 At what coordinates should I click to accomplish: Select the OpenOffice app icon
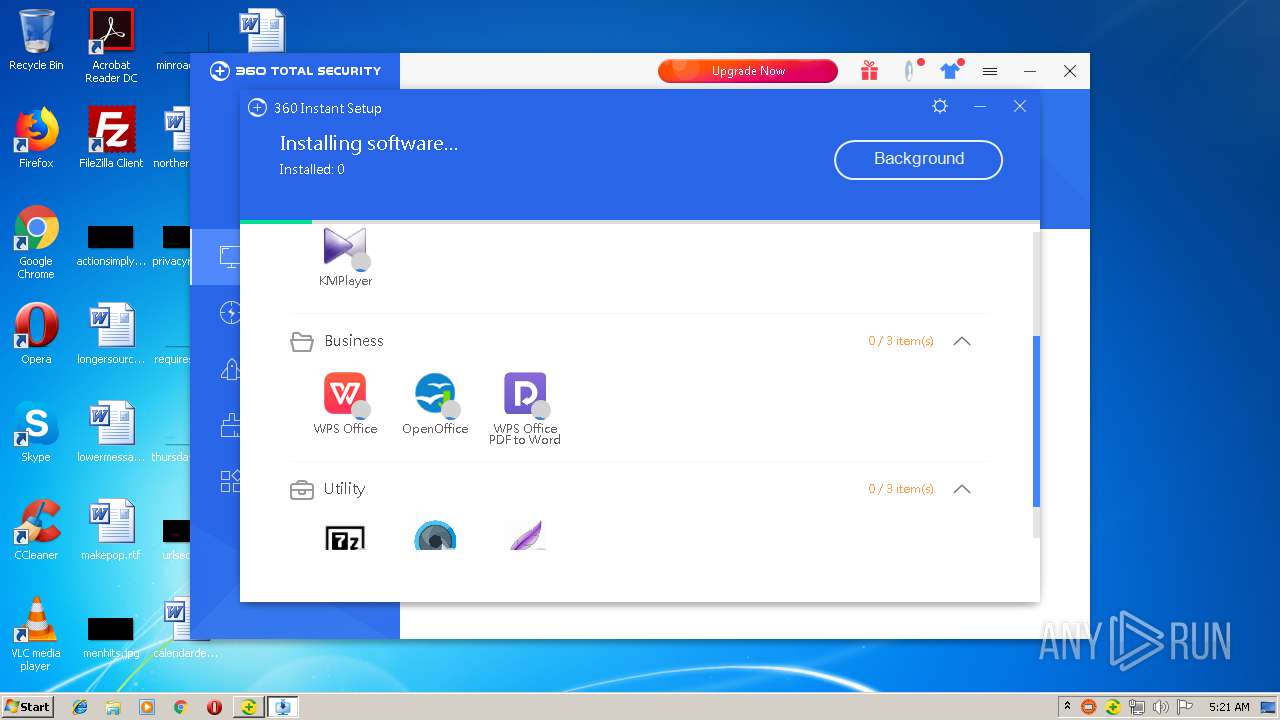[x=435, y=394]
